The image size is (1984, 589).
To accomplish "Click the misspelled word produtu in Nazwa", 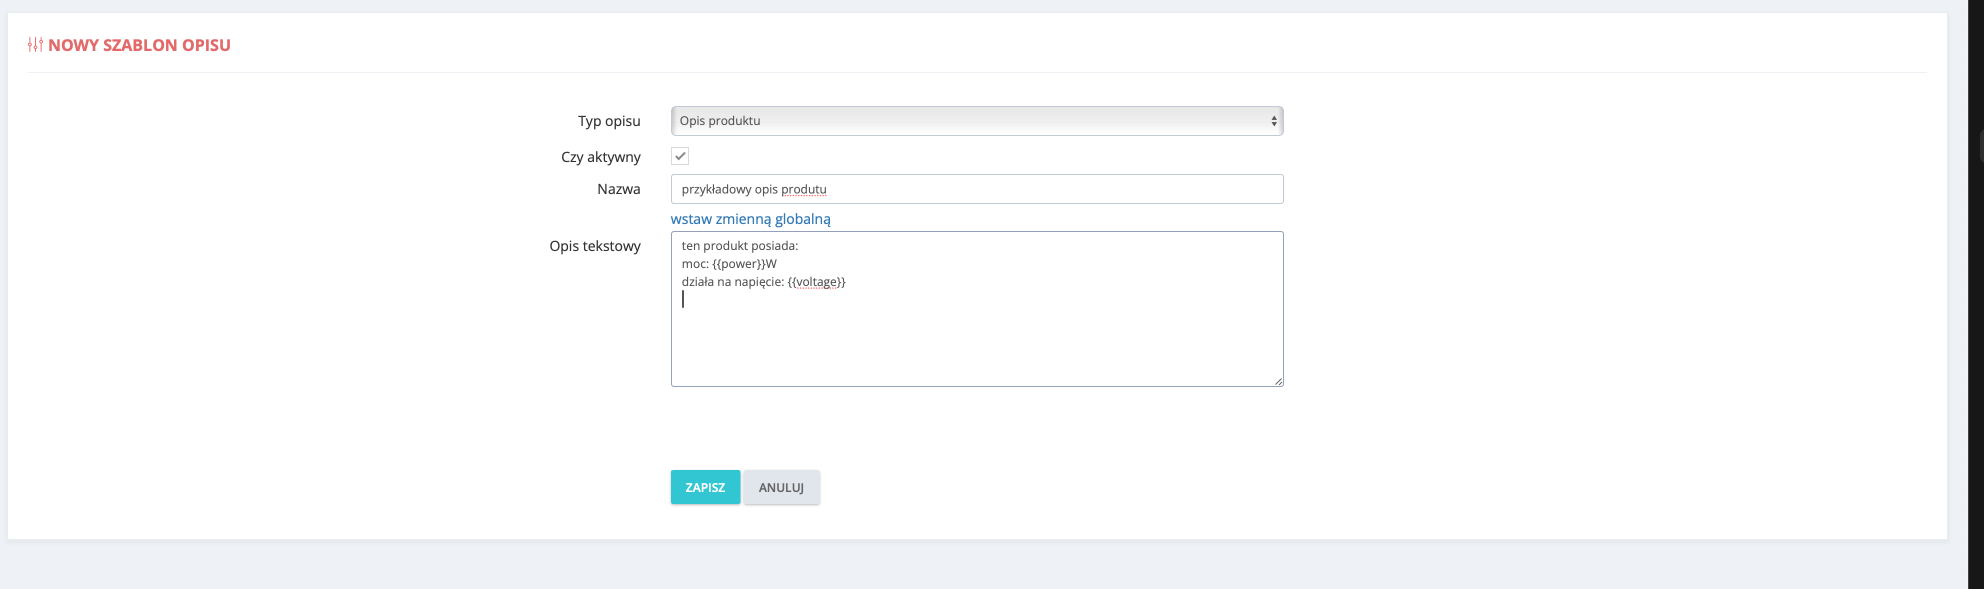I will click(x=804, y=189).
